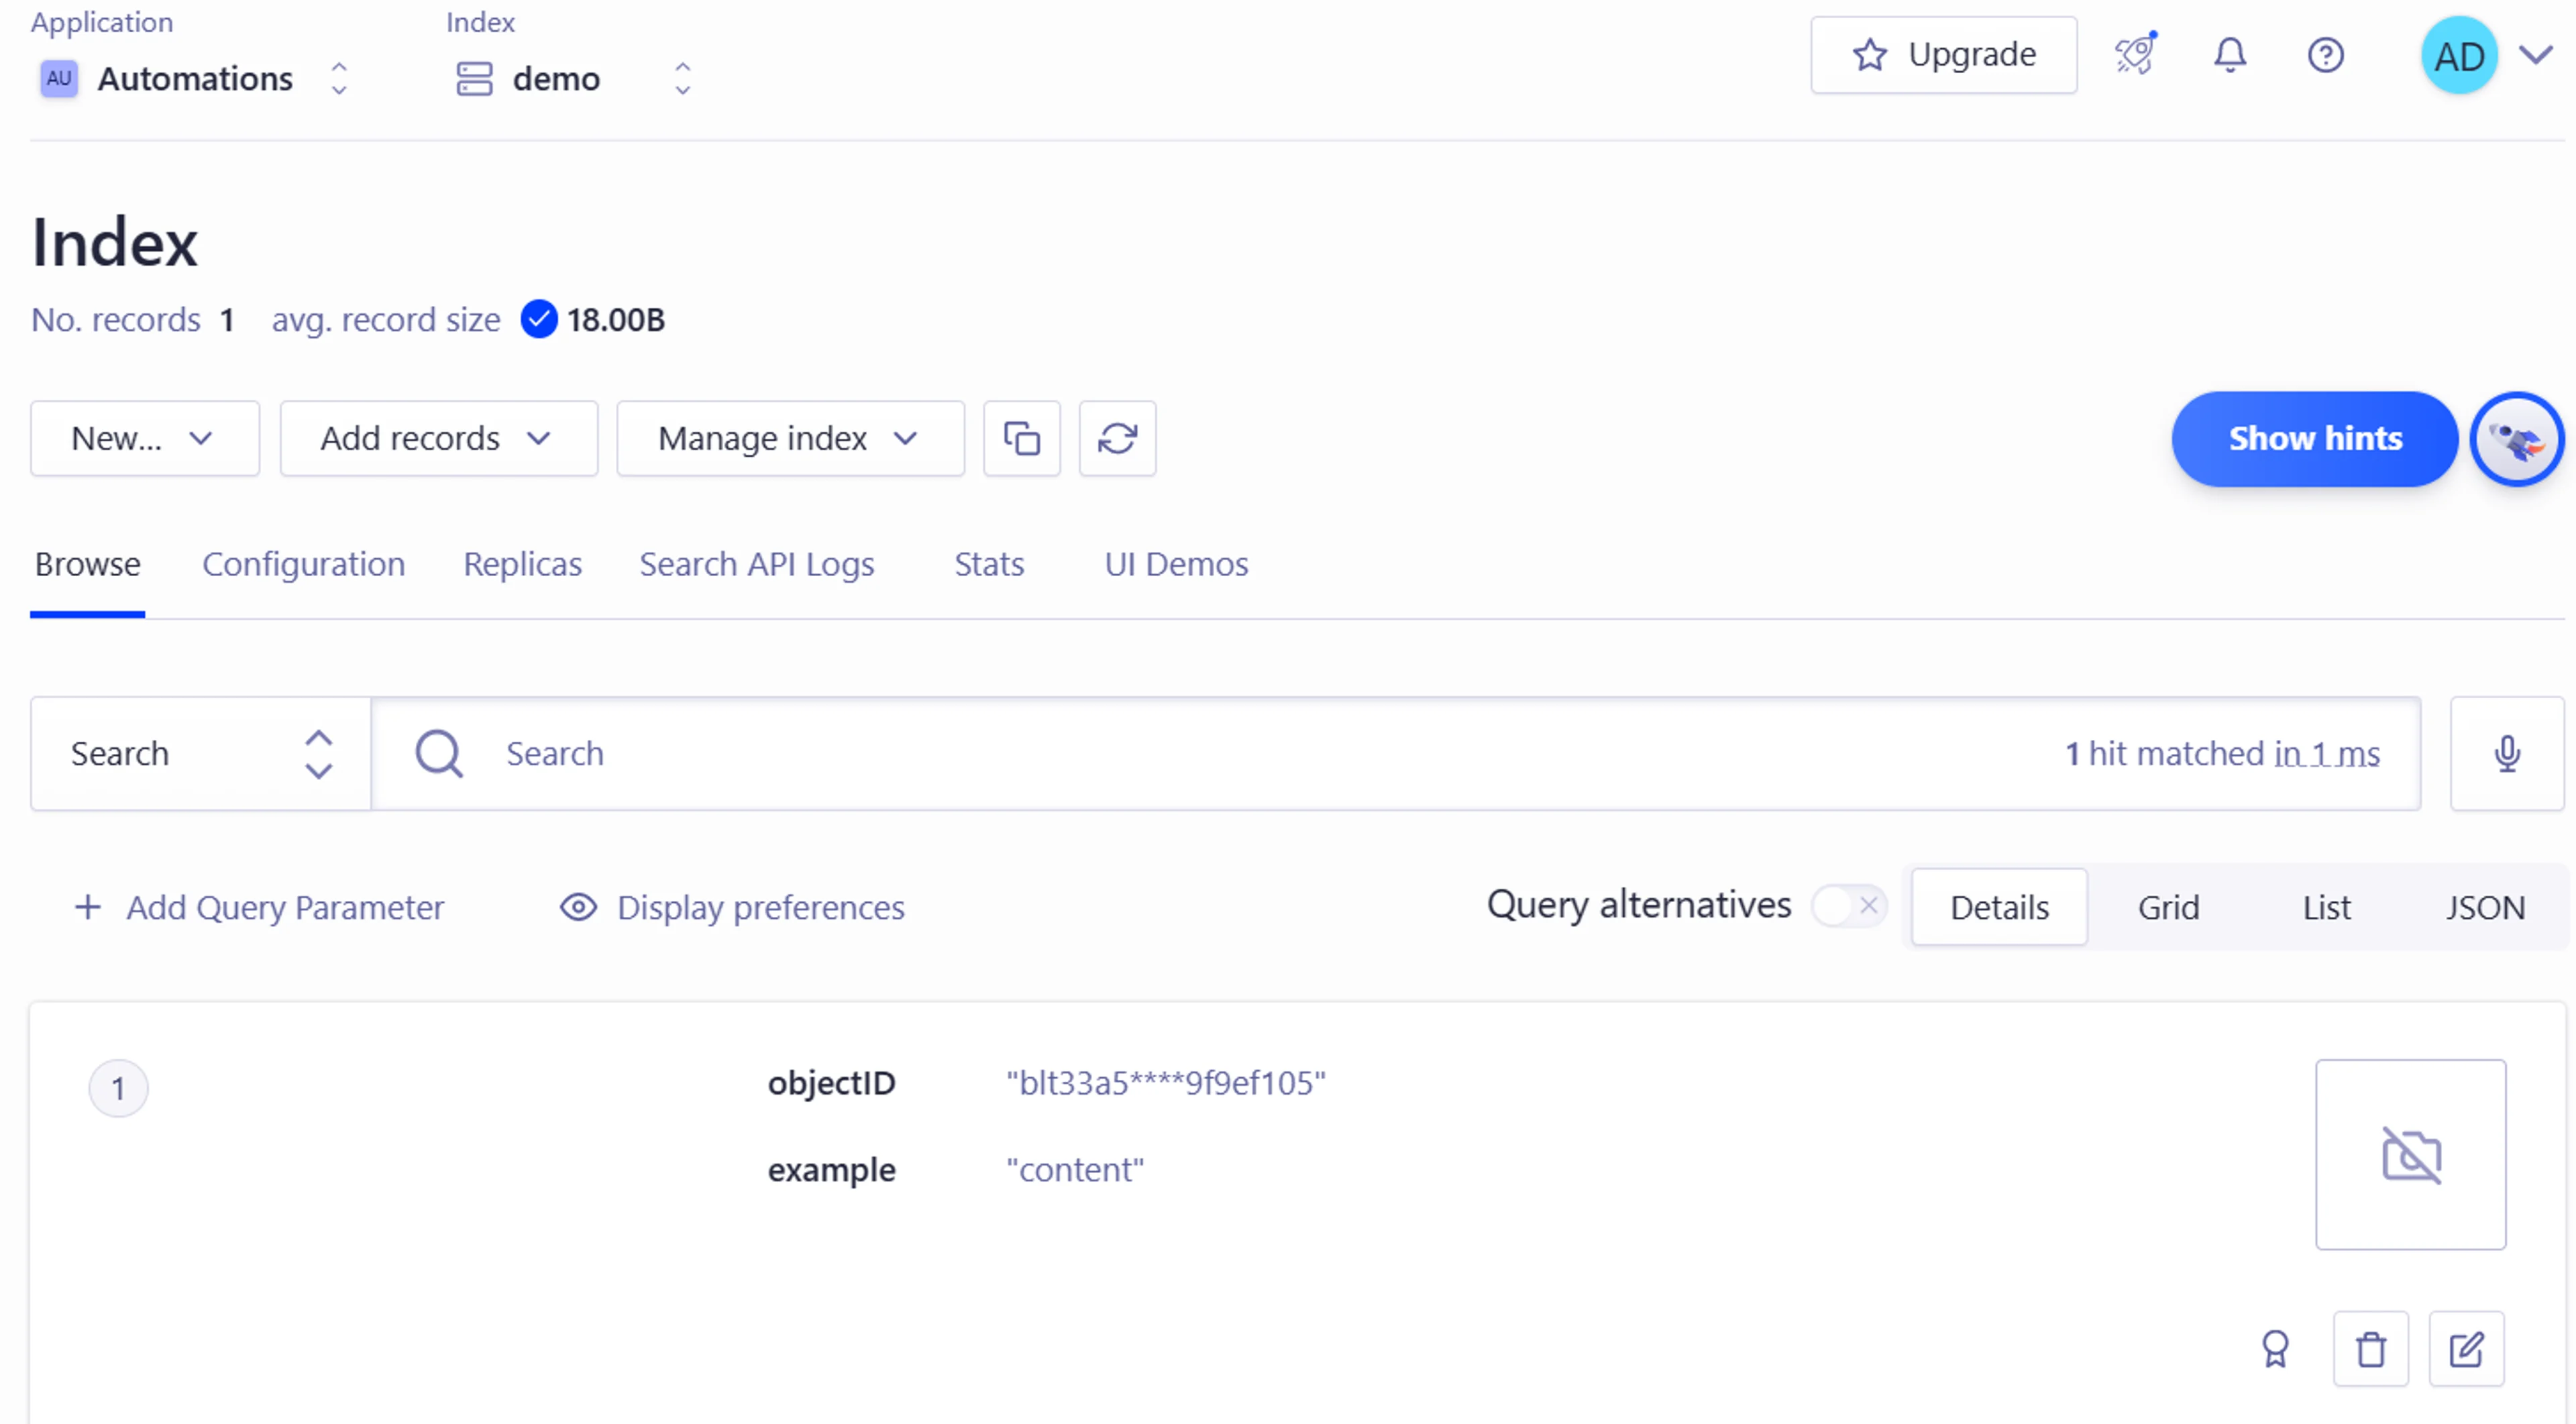The height and width of the screenshot is (1424, 2576).
Task: Delete the record with trash icon
Action: [2370, 1349]
